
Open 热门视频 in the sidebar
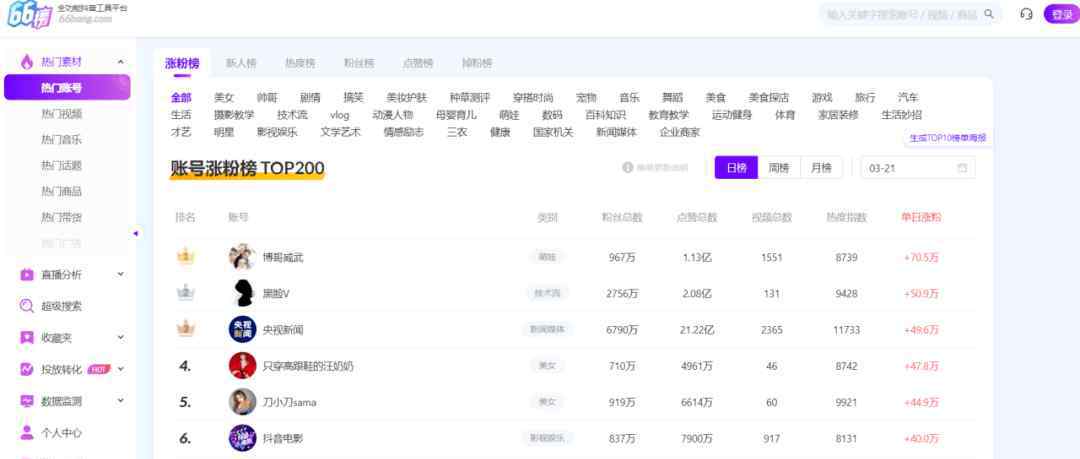61,114
